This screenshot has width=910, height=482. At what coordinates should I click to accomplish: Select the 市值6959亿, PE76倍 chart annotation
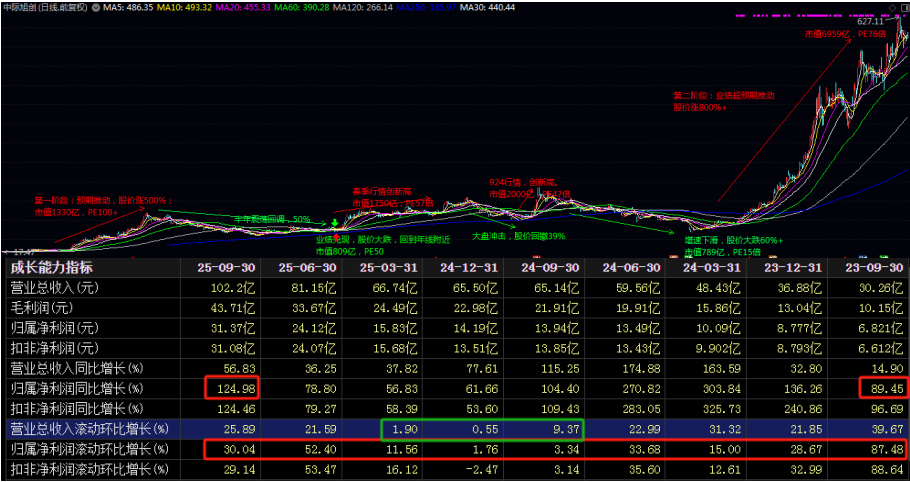pos(846,33)
